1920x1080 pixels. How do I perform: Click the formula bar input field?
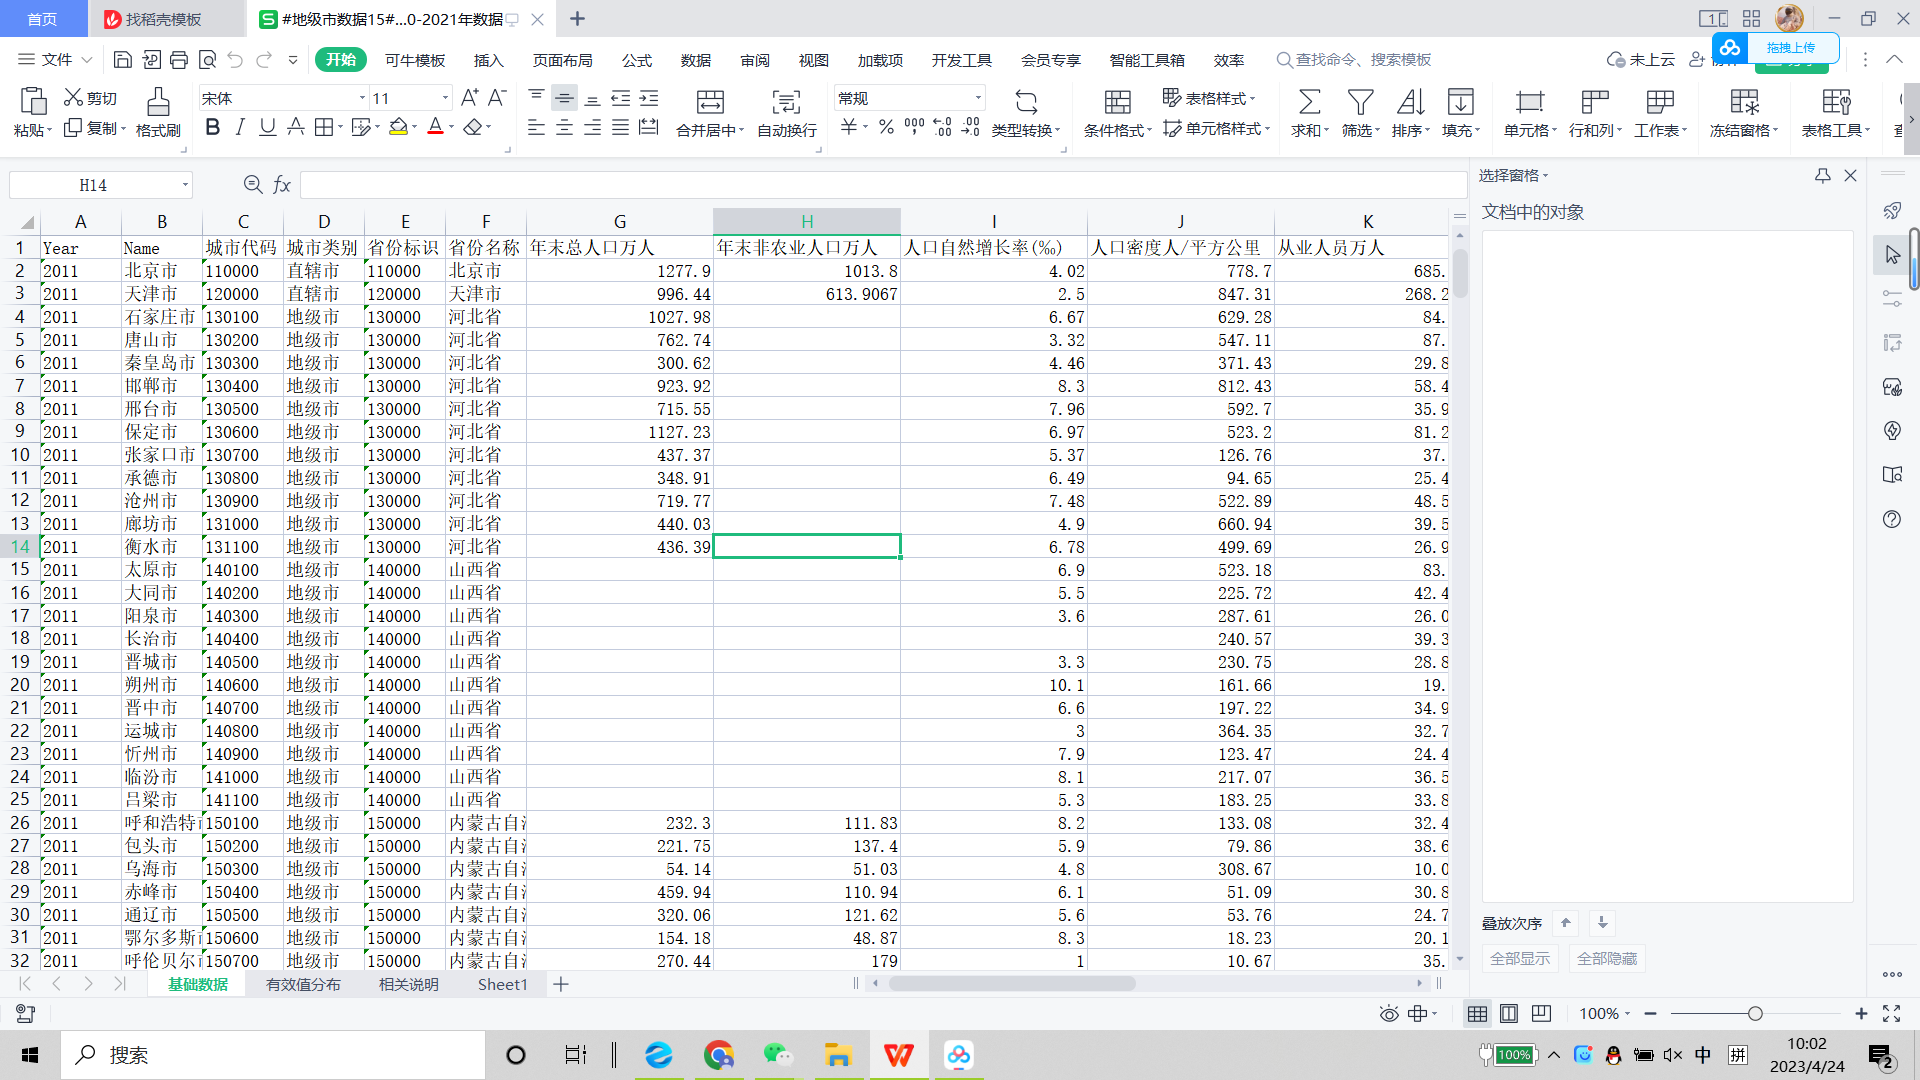[880, 185]
